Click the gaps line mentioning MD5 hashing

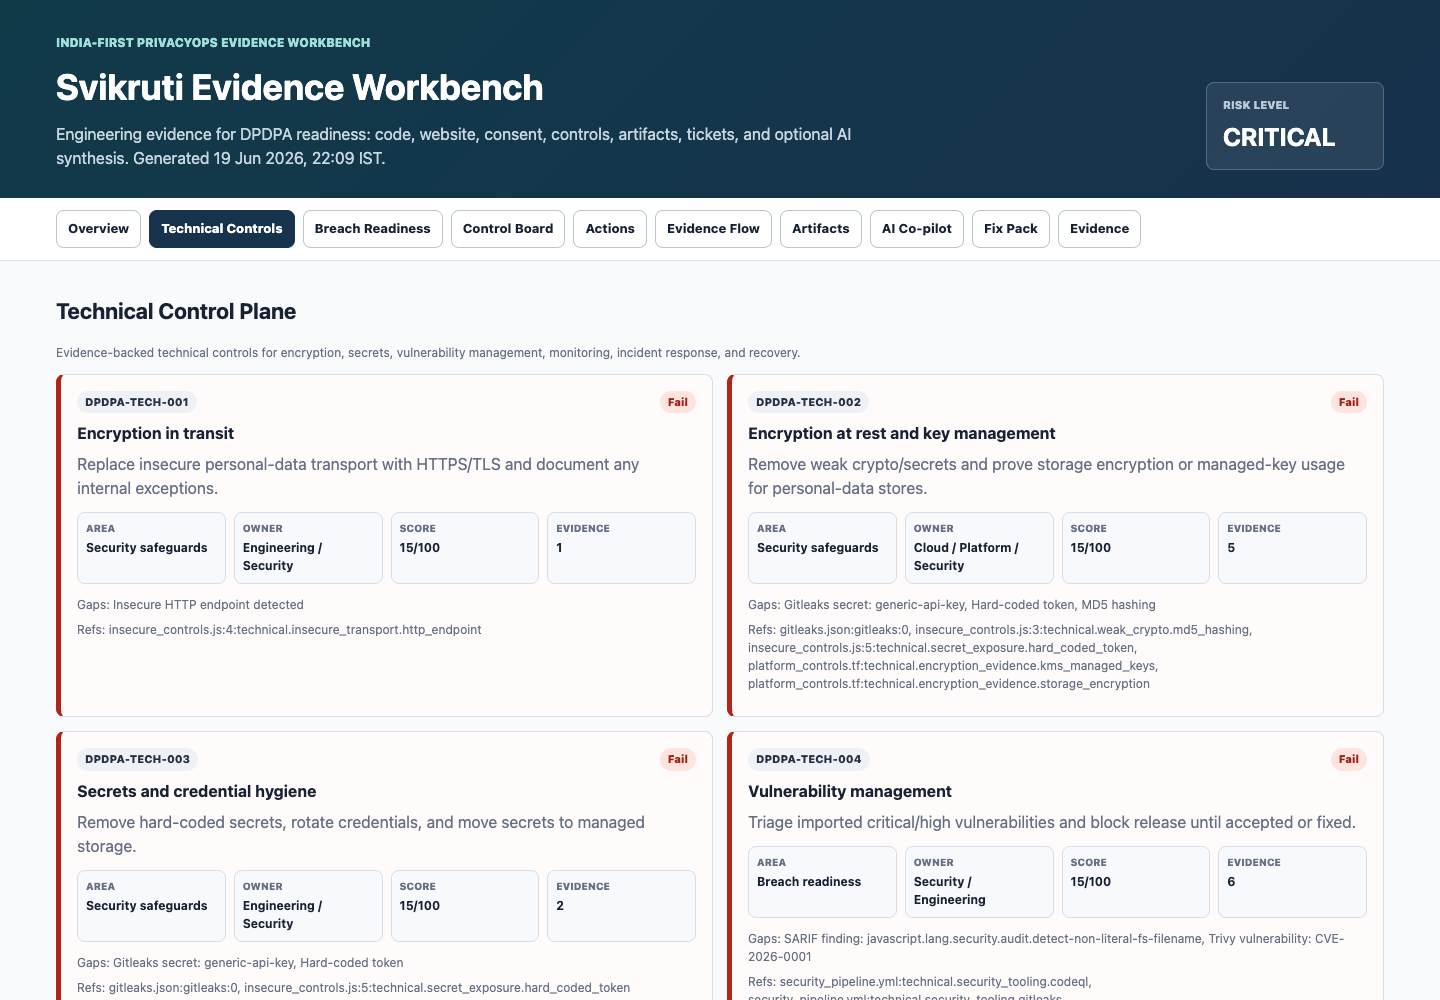[x=952, y=605]
